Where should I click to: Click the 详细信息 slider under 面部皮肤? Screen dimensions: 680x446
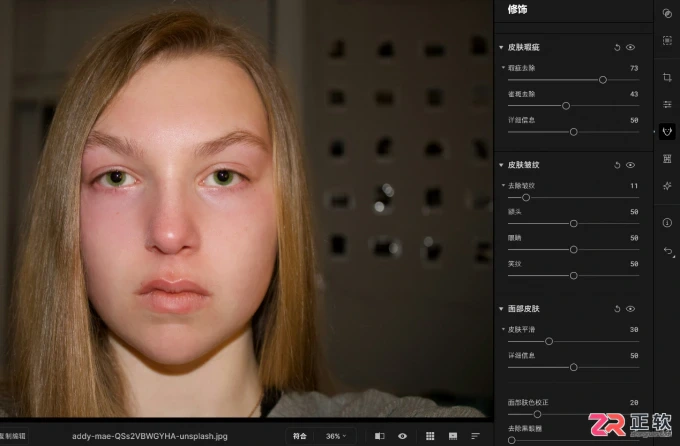pyautogui.click(x=573, y=367)
